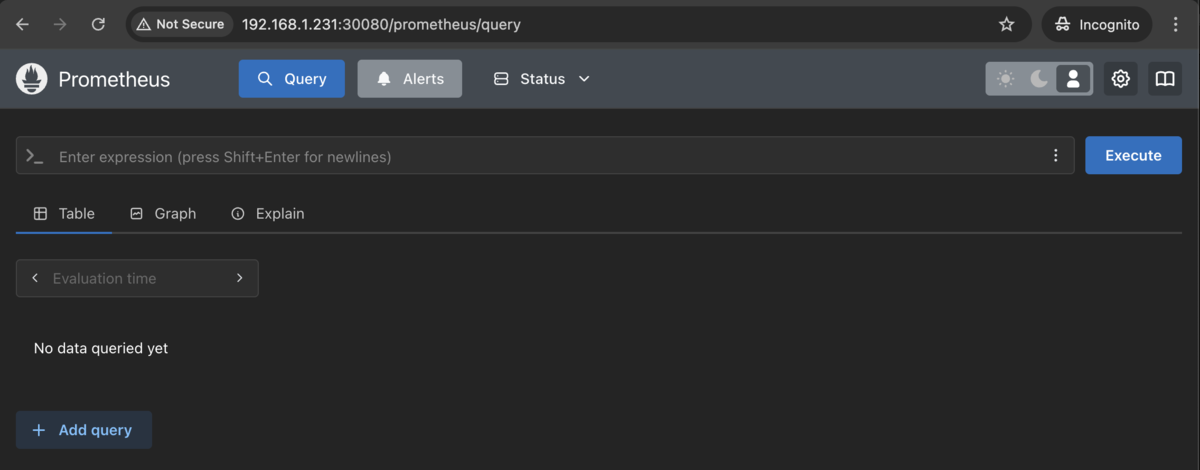Viewport: 1200px width, 470px height.
Task: Click the browser back arrow
Action: click(x=23, y=24)
